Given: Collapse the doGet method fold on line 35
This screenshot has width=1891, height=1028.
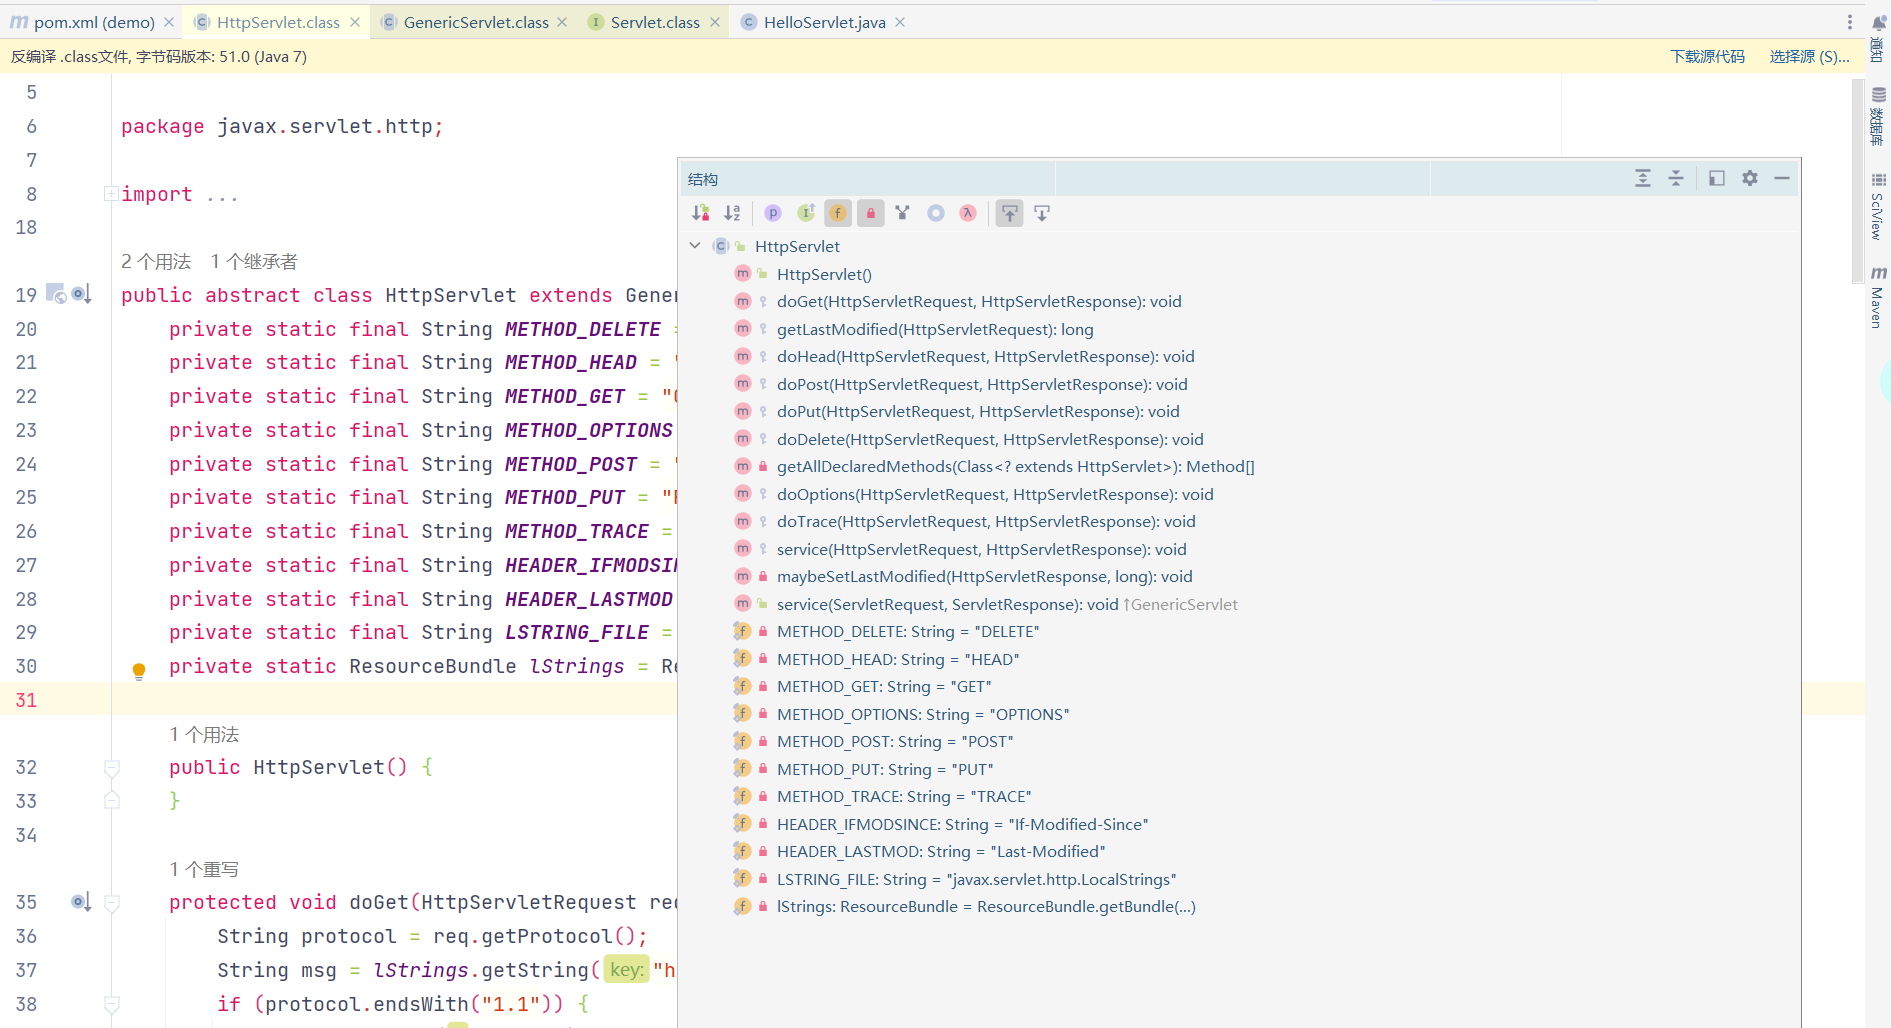Looking at the screenshot, I should pos(112,902).
